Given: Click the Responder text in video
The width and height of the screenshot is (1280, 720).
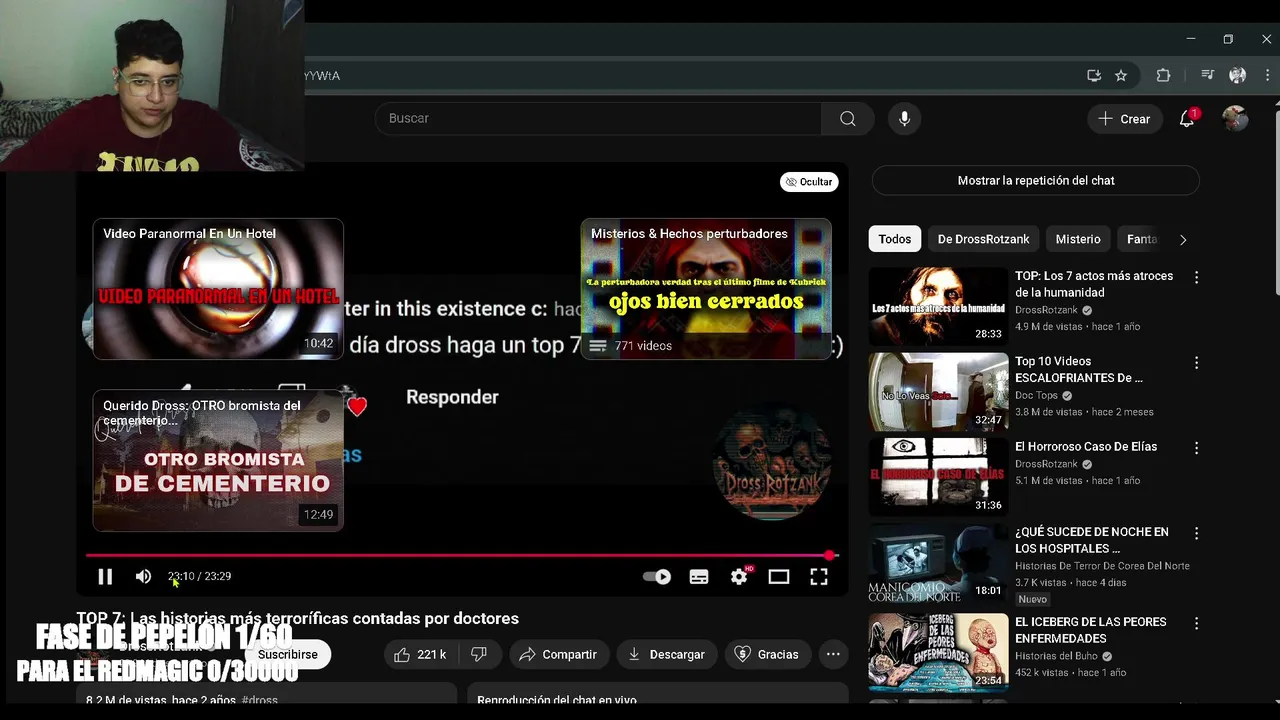Looking at the screenshot, I should 452,397.
